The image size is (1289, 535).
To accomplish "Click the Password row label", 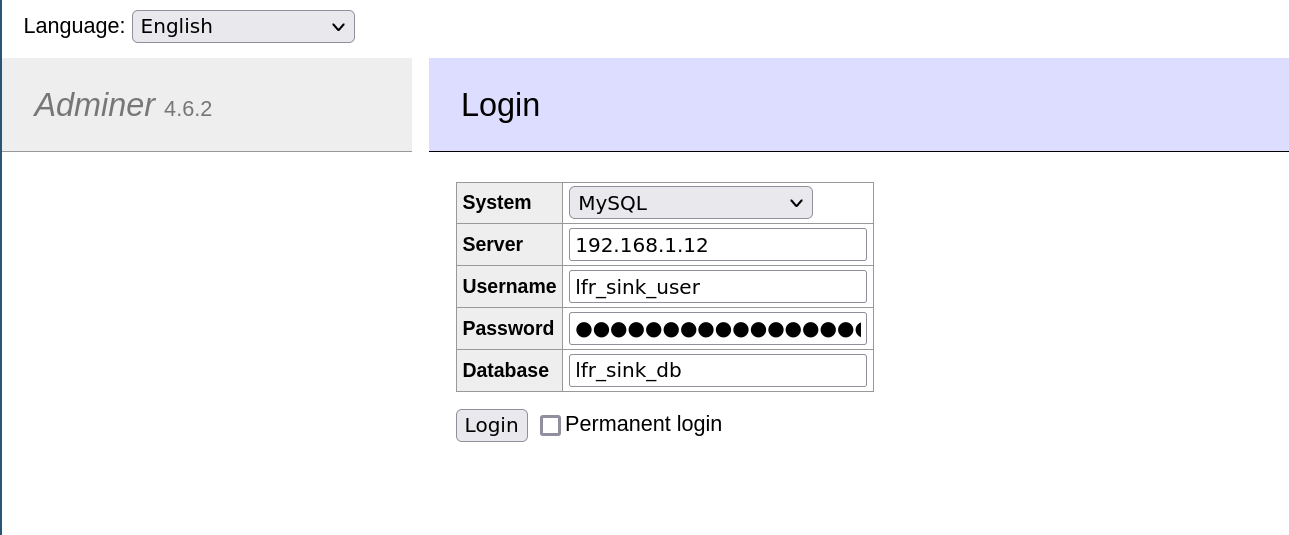I will click(508, 329).
